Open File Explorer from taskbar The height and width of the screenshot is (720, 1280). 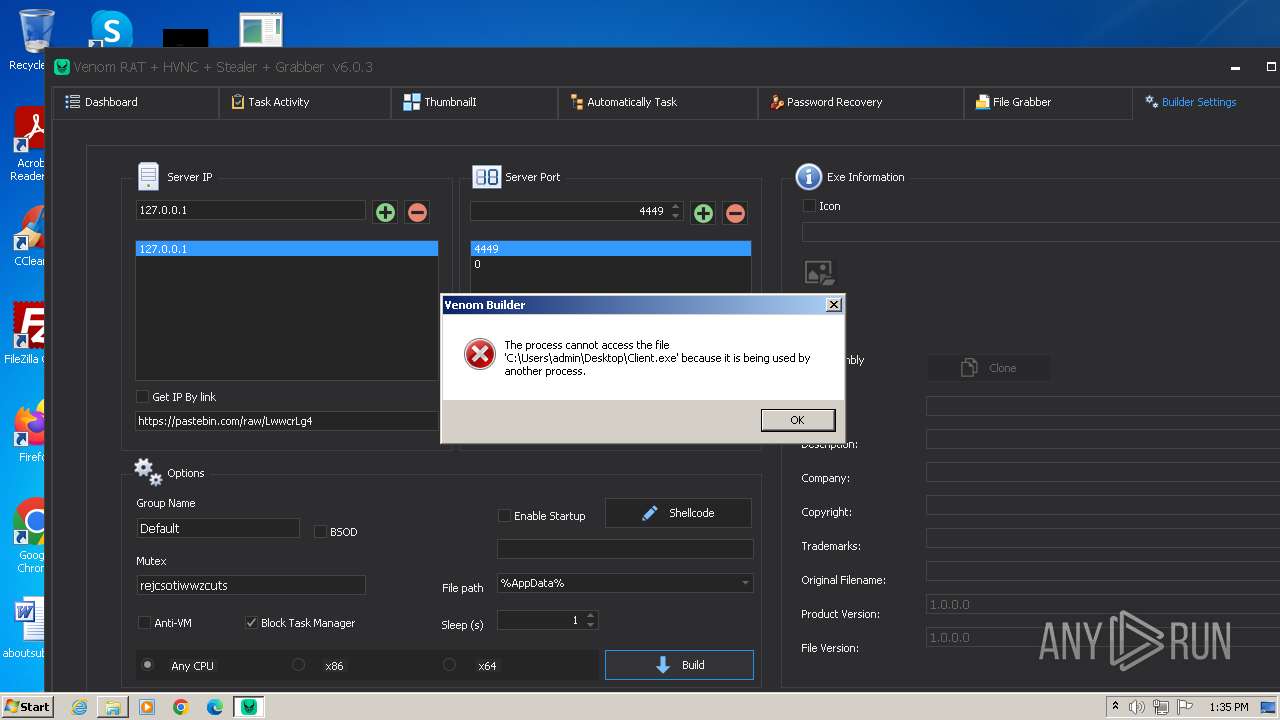[x=113, y=707]
